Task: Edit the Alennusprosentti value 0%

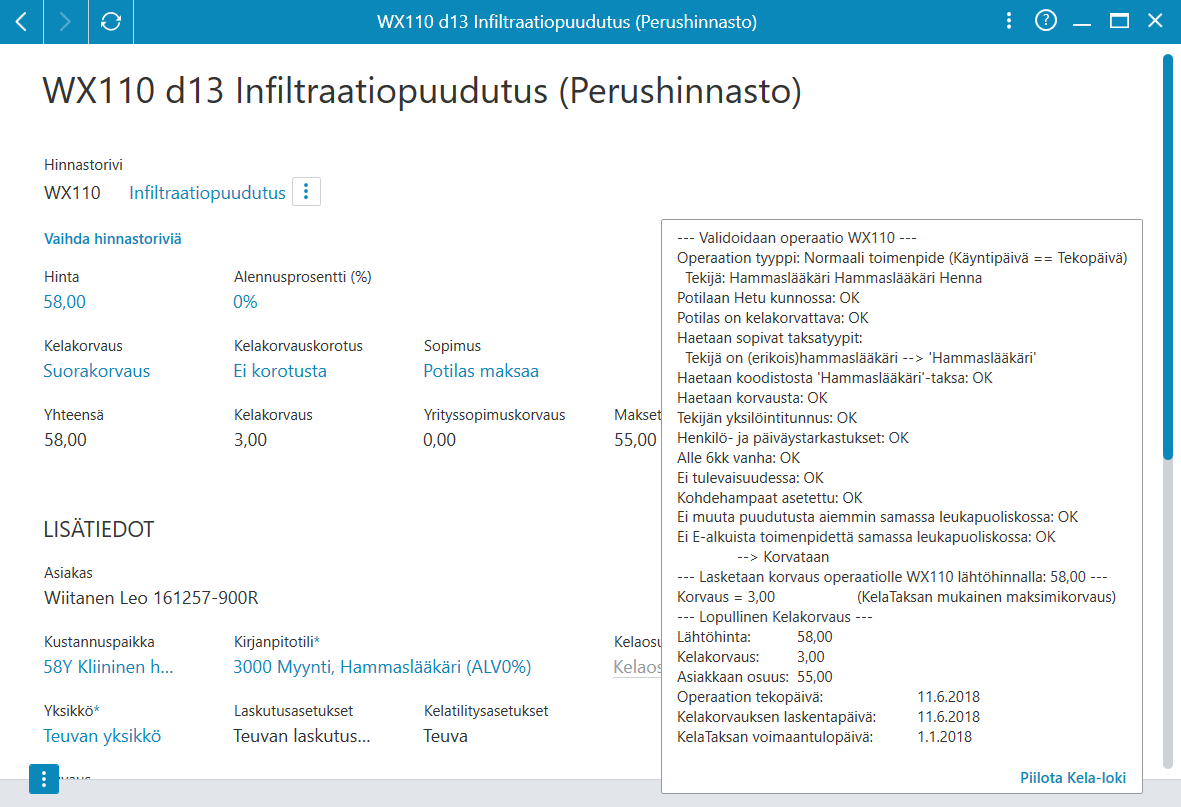Action: [245, 302]
